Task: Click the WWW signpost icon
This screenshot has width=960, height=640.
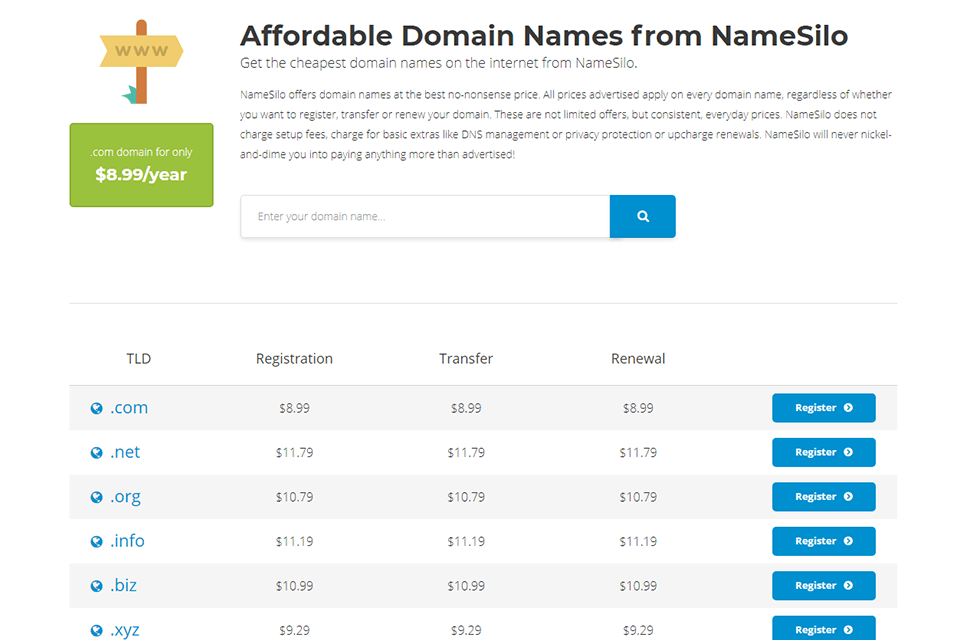Action: coord(141,61)
